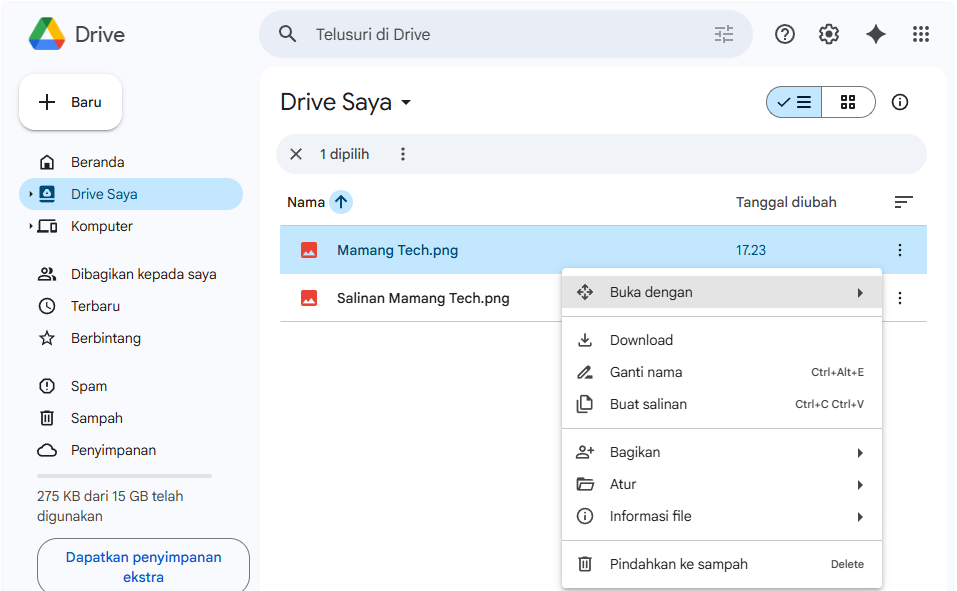Viewport: 957px width, 591px height.
Task: Open Sampah trash folder
Action: click(x=131, y=418)
